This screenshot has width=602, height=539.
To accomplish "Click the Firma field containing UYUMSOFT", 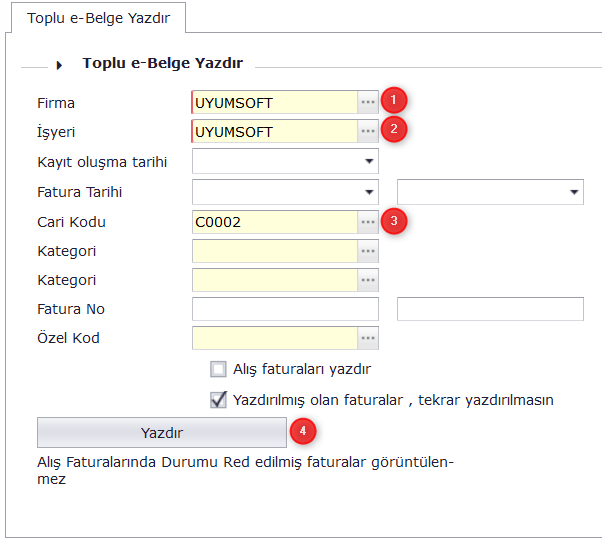I will tap(274, 102).
